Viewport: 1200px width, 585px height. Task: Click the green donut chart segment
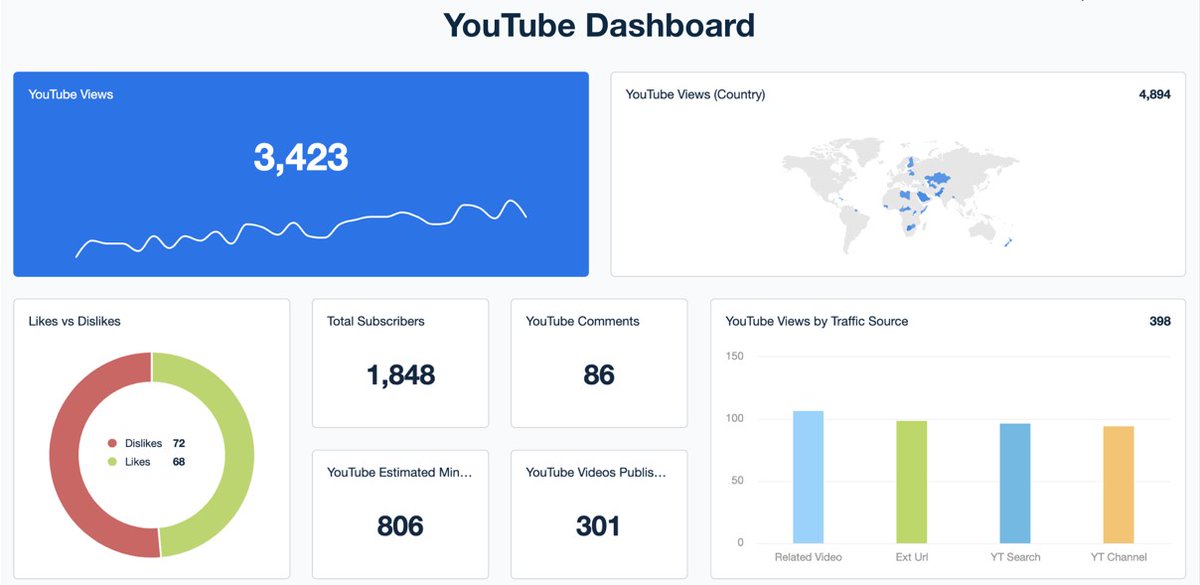pos(238,455)
